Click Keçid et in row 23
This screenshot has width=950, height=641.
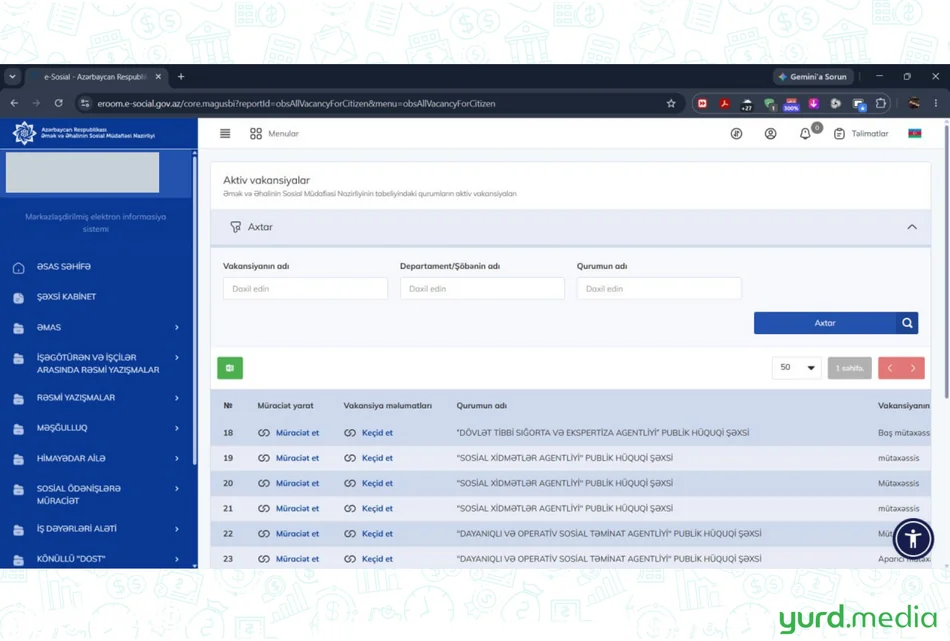368,559
